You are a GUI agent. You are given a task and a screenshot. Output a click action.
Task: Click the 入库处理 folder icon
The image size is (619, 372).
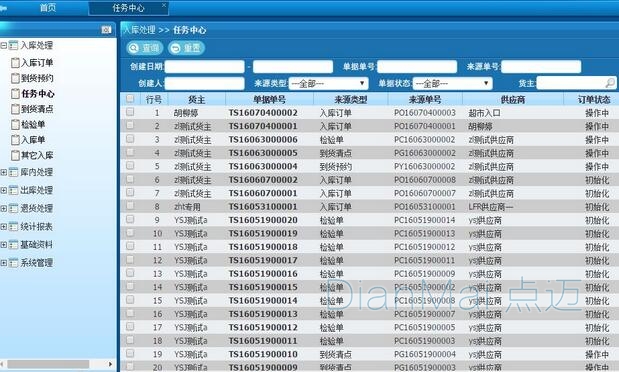pyautogui.click(x=13, y=45)
